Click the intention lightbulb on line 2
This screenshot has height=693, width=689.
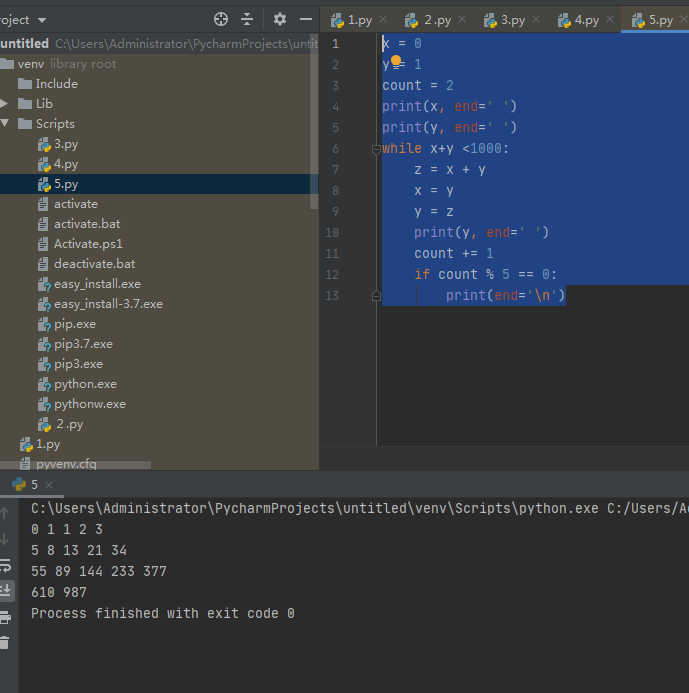(396, 61)
